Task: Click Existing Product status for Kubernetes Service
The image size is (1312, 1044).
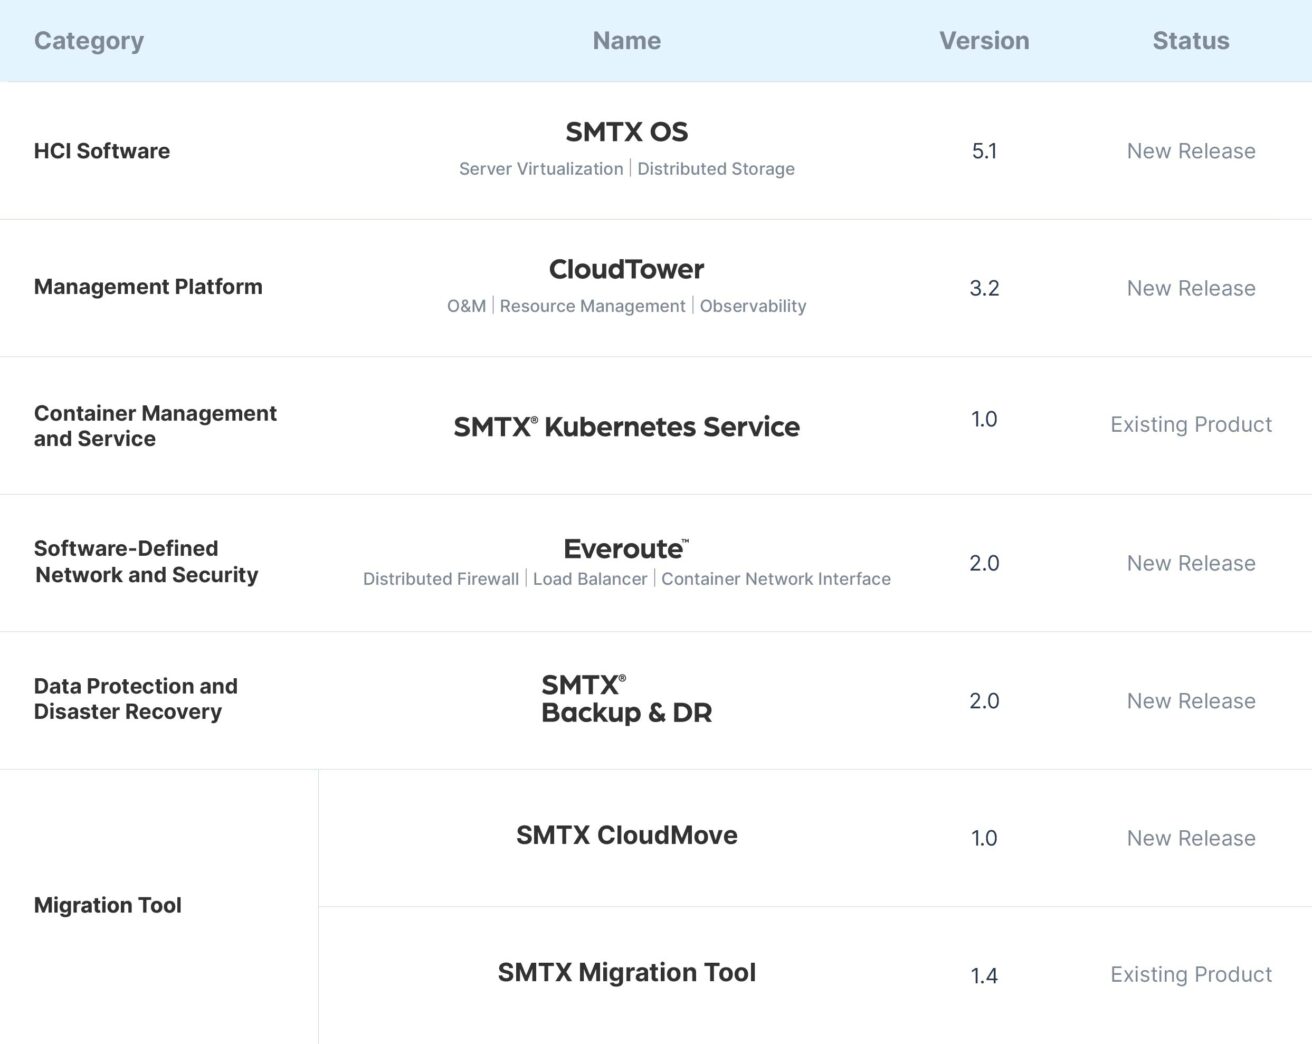Action: [1190, 424]
